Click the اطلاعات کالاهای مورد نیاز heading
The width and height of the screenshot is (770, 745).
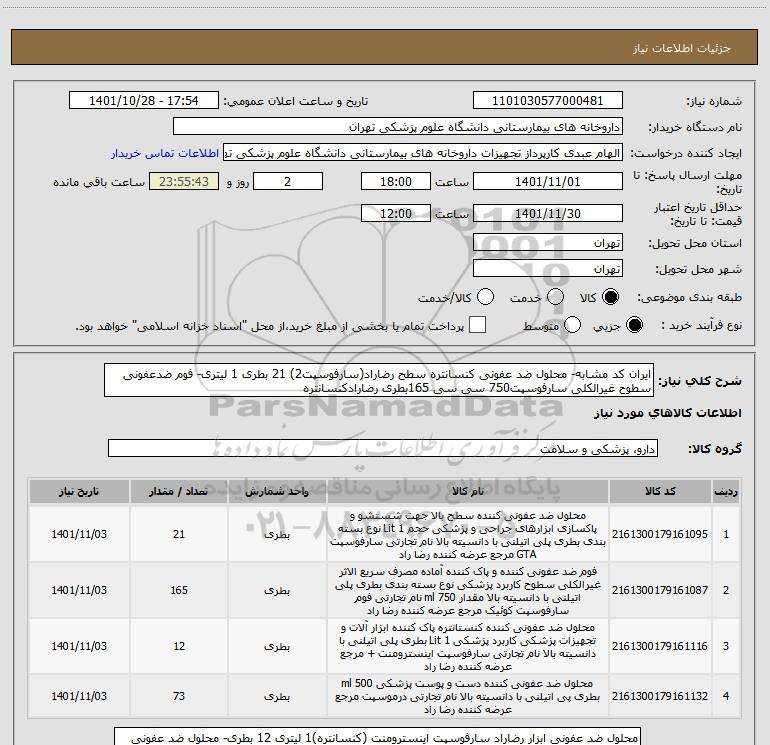click(x=667, y=414)
